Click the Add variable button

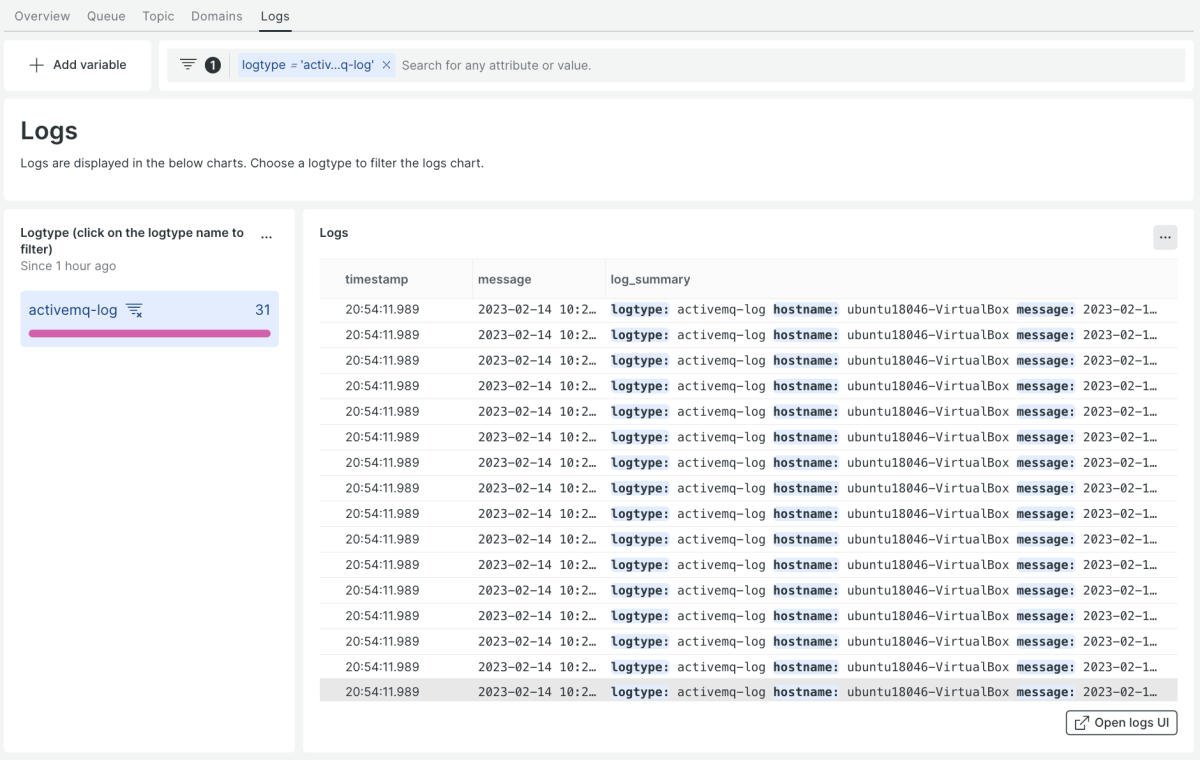click(78, 65)
